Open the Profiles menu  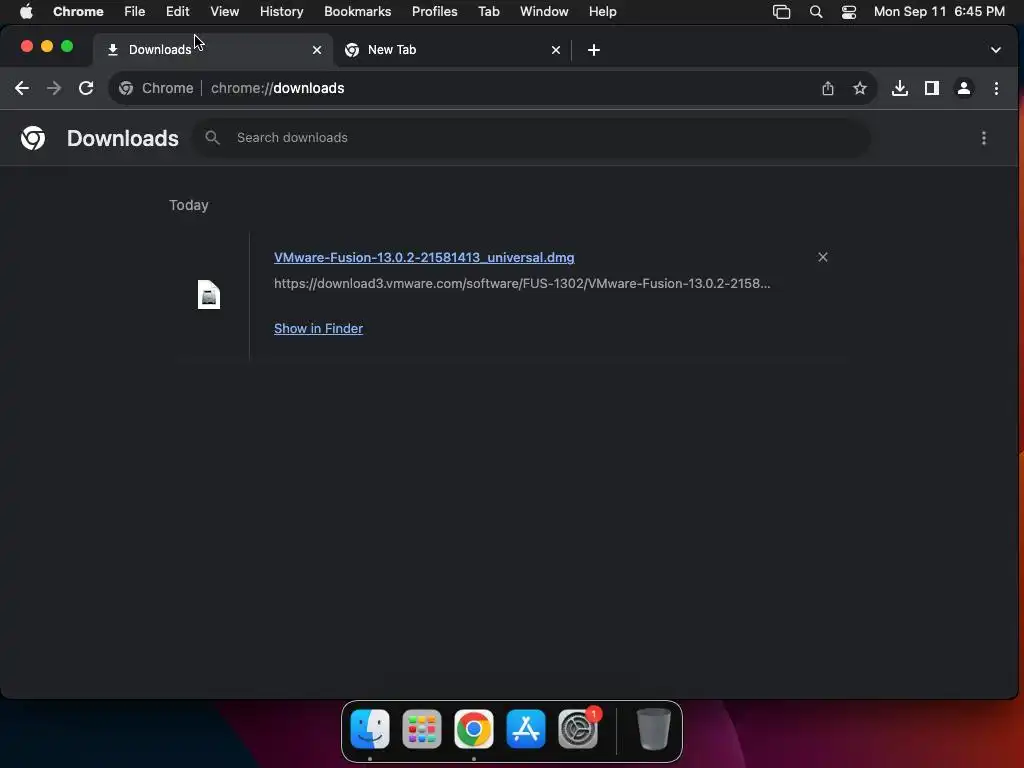[434, 12]
